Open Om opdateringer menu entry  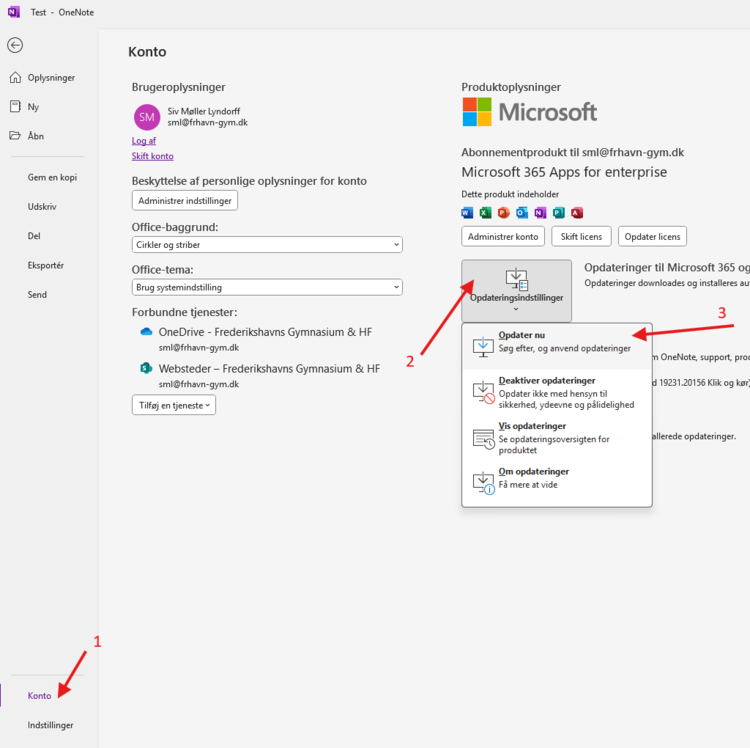[556, 478]
